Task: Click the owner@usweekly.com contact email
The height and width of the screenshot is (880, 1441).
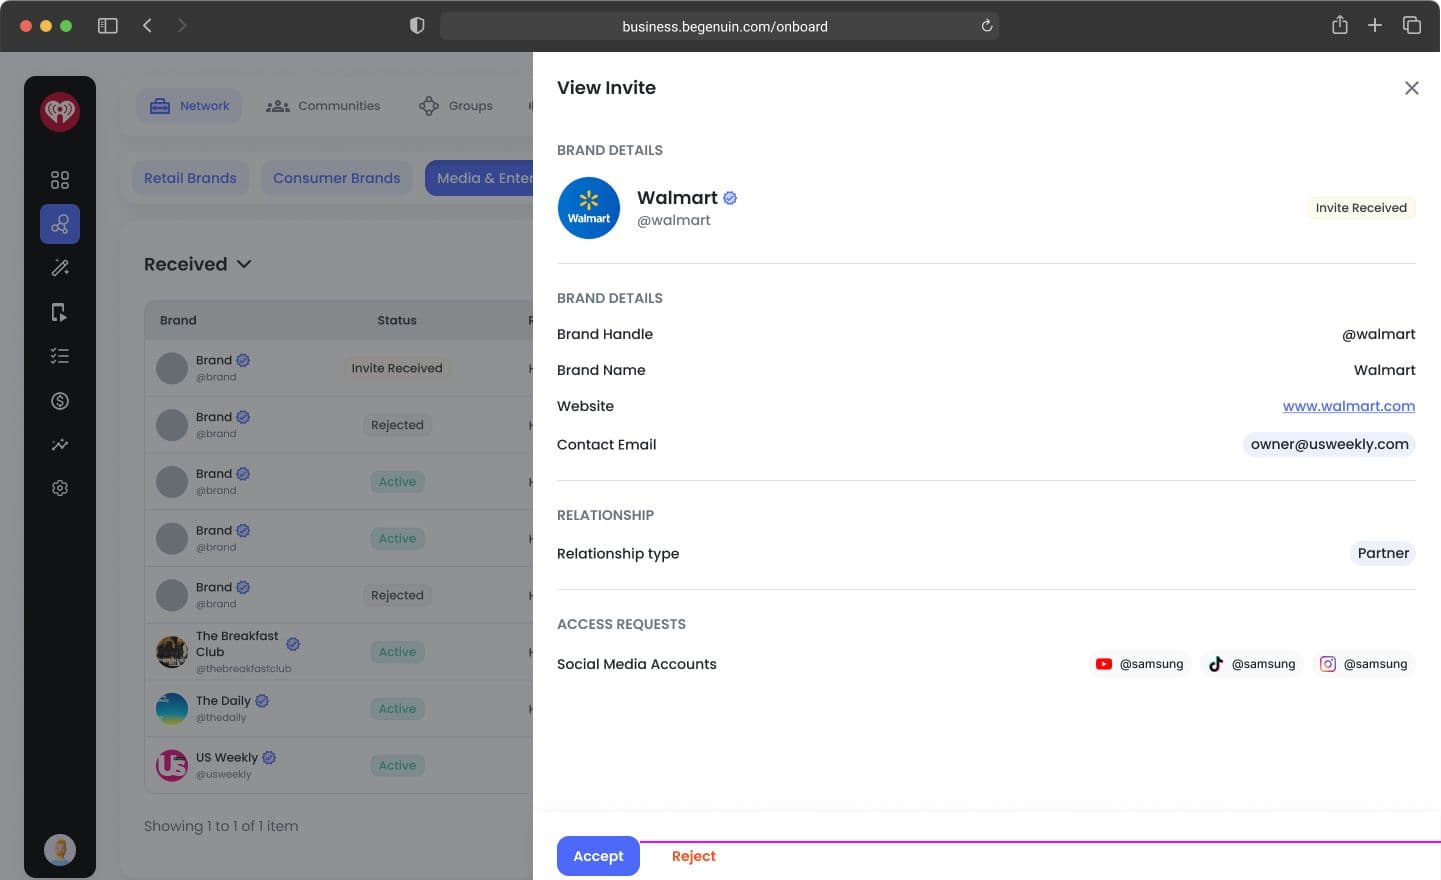Action: (x=1329, y=444)
